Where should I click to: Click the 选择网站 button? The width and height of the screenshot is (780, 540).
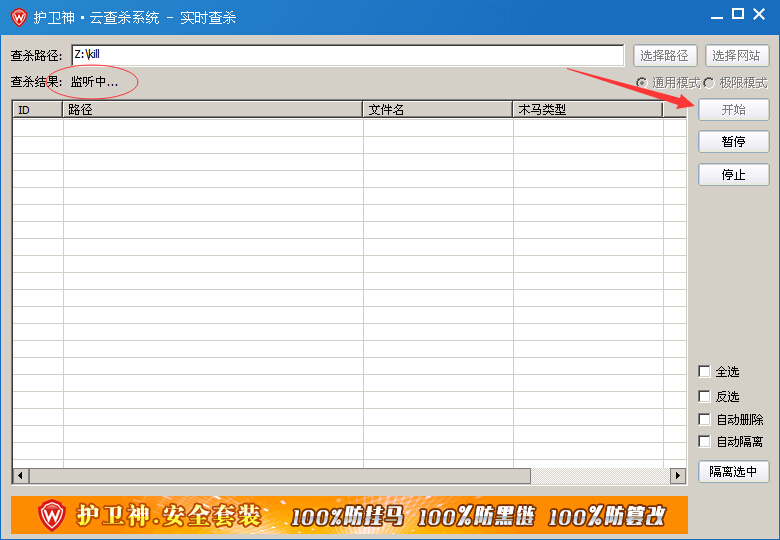737,55
